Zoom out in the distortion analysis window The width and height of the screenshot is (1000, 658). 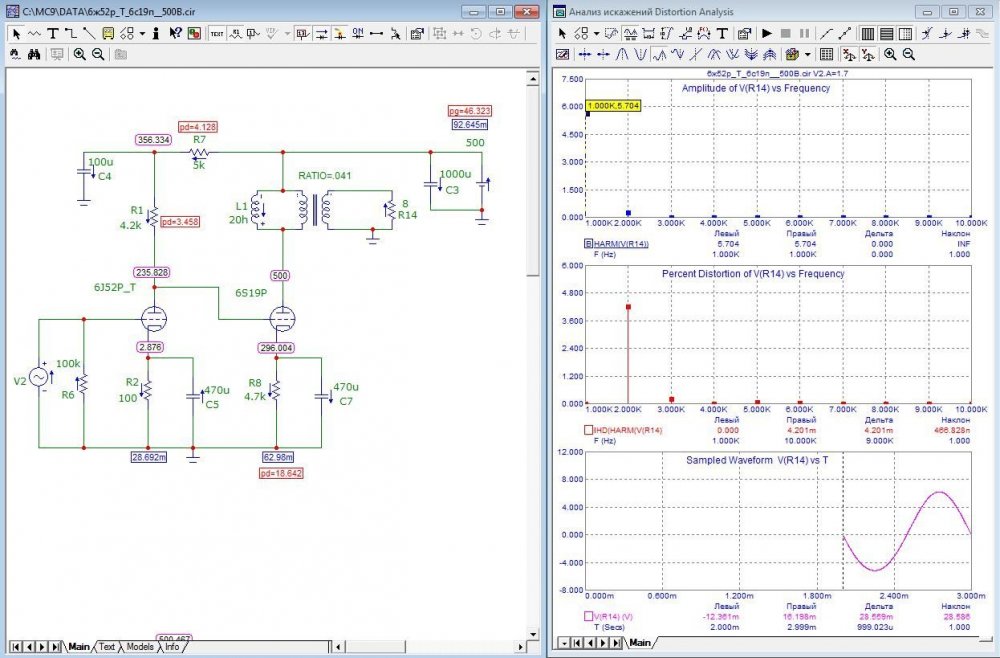[909, 54]
